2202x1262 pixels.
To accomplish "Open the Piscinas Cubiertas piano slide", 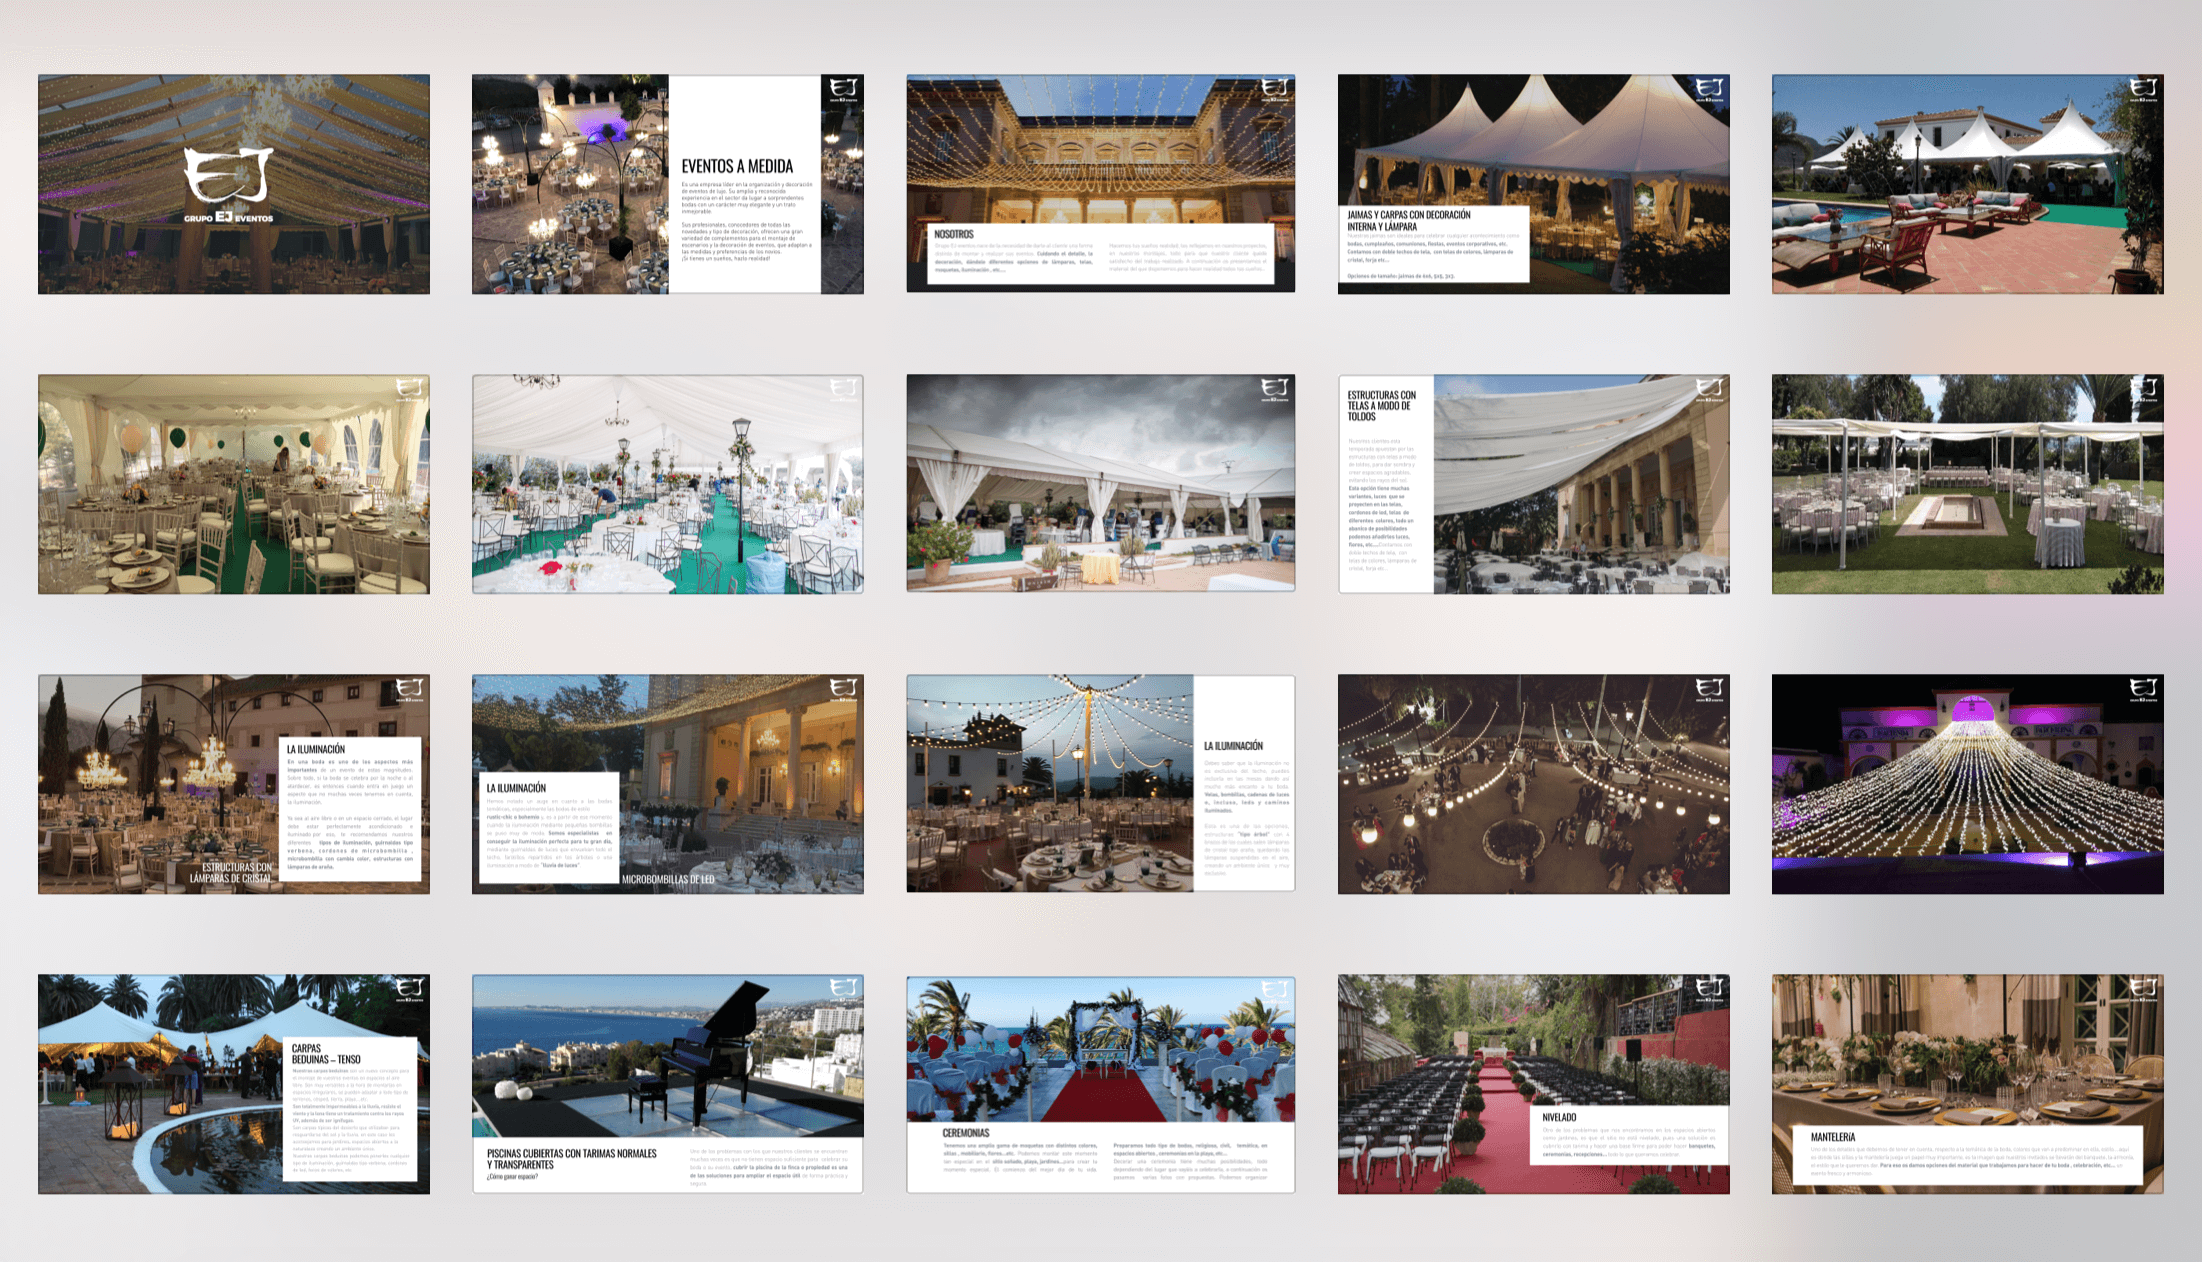I will [667, 1084].
